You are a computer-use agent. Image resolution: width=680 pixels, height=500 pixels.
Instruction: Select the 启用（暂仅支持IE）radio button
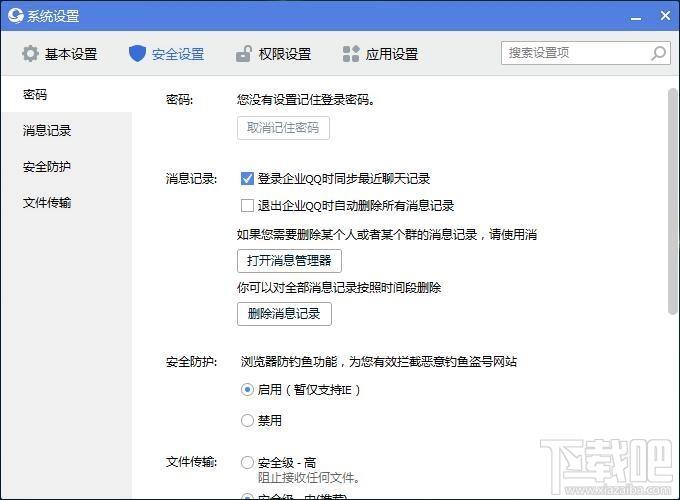[247, 389]
